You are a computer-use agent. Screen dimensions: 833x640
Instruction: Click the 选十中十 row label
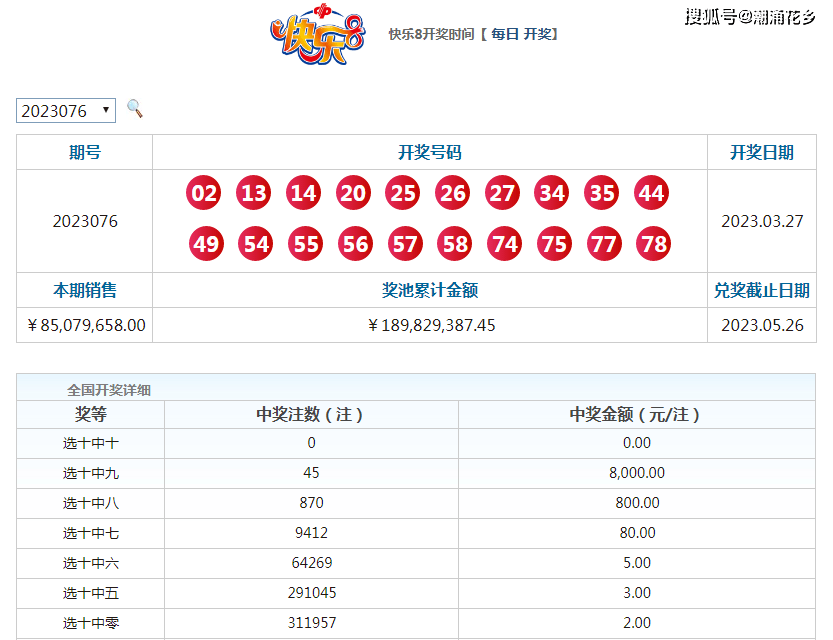(91, 443)
